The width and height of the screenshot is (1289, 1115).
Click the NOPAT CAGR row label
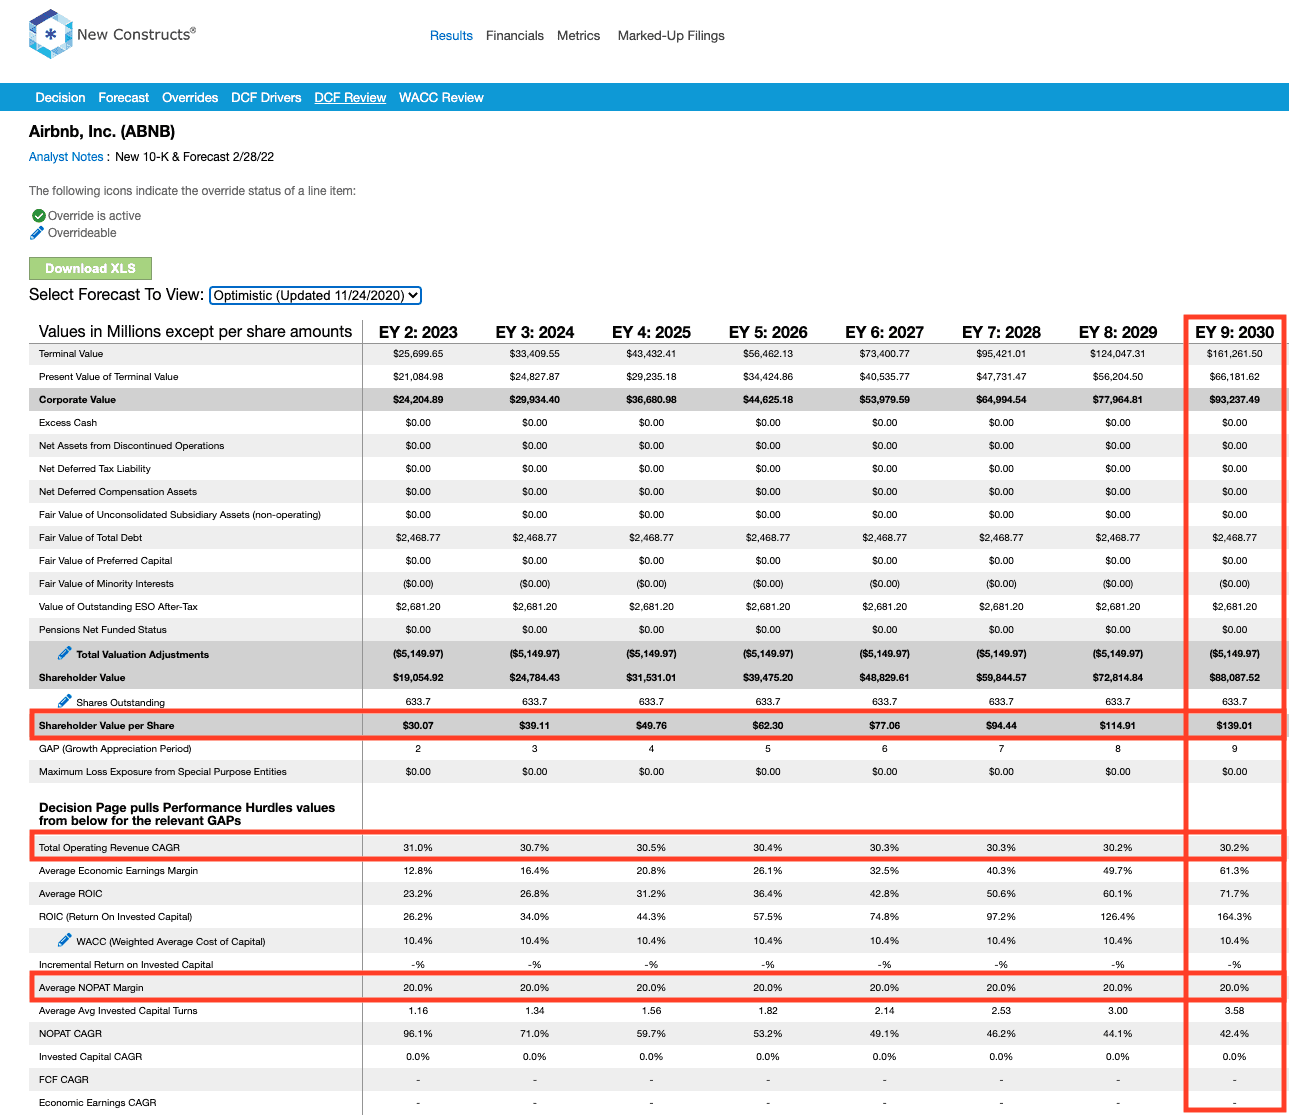[71, 1034]
